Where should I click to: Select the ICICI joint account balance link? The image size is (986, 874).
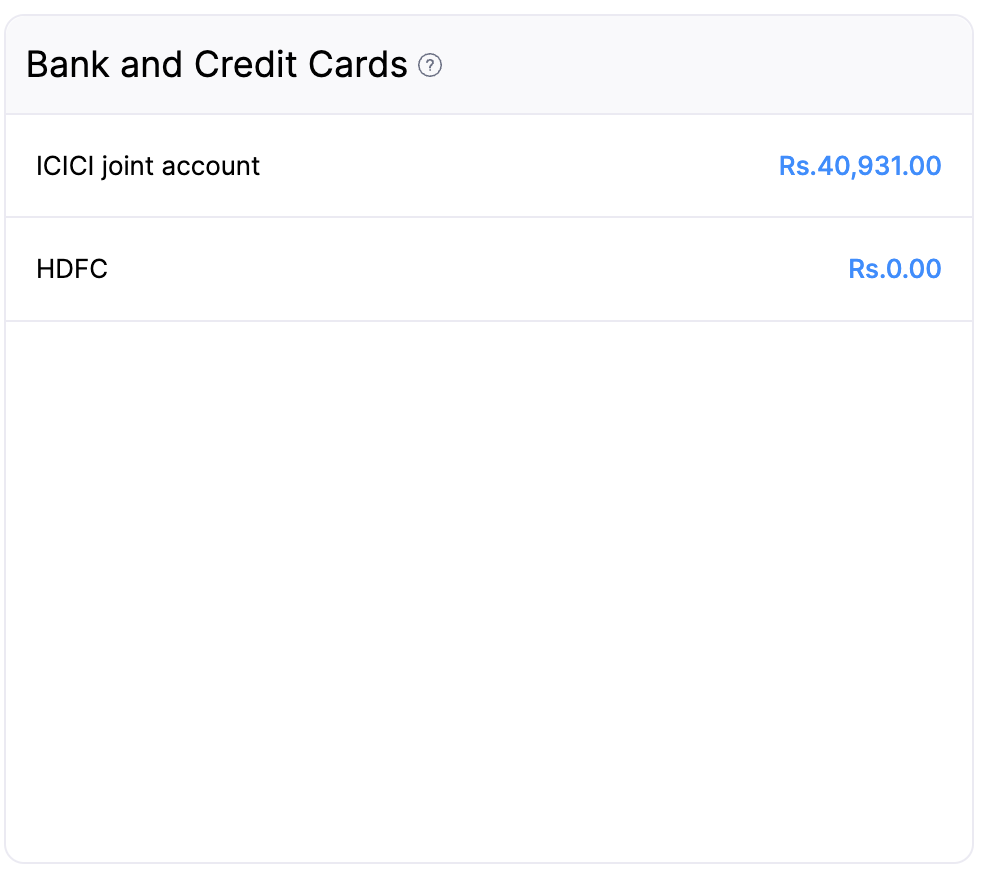click(858, 166)
